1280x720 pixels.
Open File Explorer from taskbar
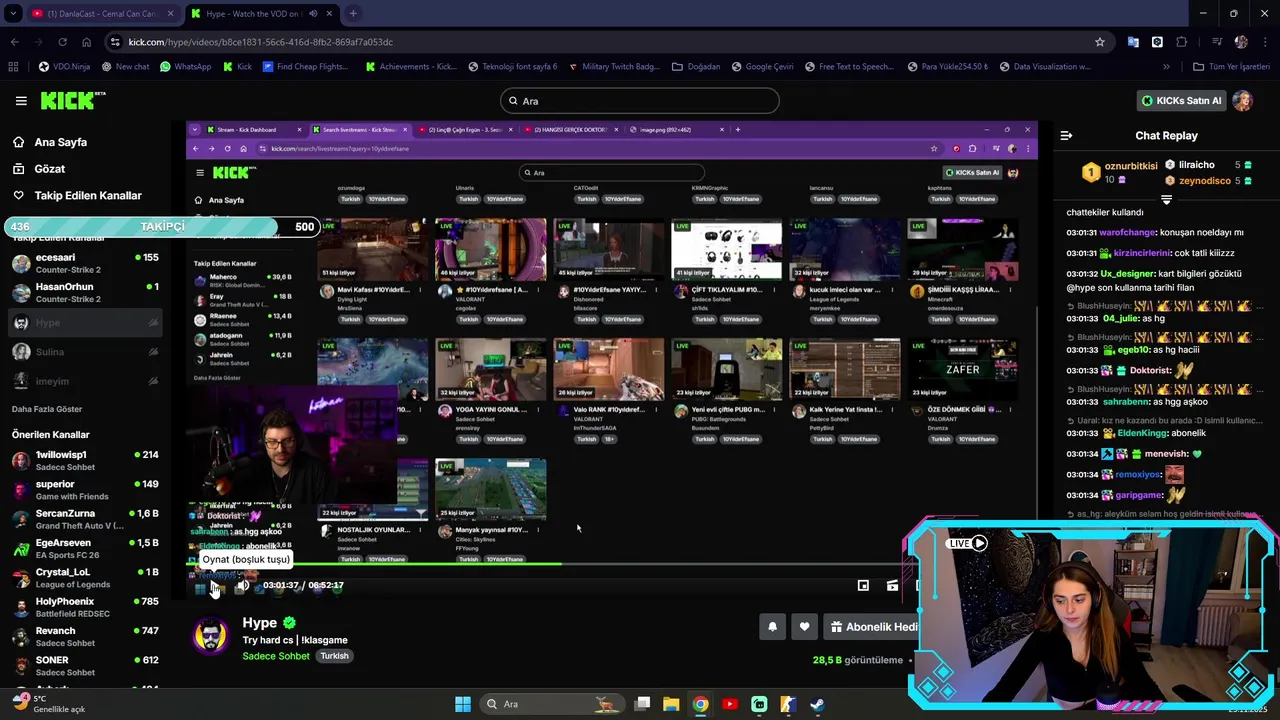pyautogui.click(x=671, y=704)
